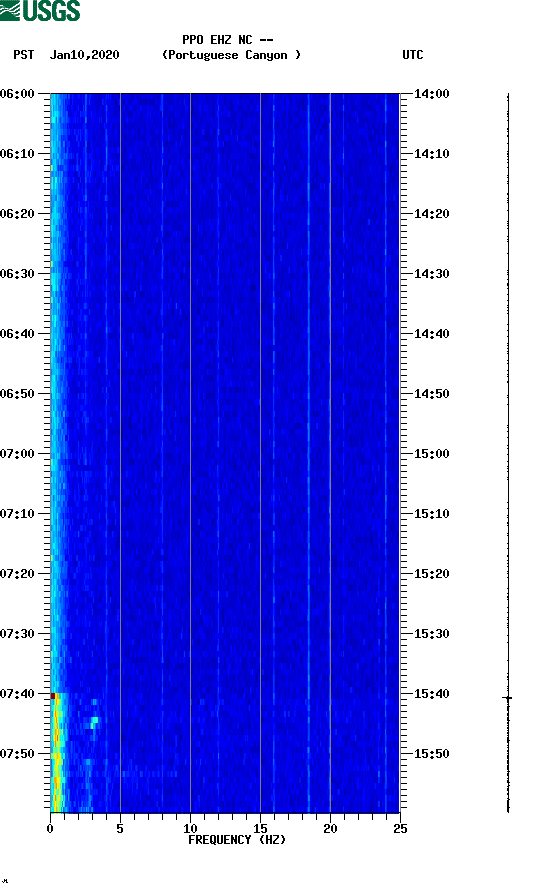This screenshot has height=892, width=552.
Task: Click the cyan energy spot near 3 Hz at 07:45
Action: coord(94,722)
